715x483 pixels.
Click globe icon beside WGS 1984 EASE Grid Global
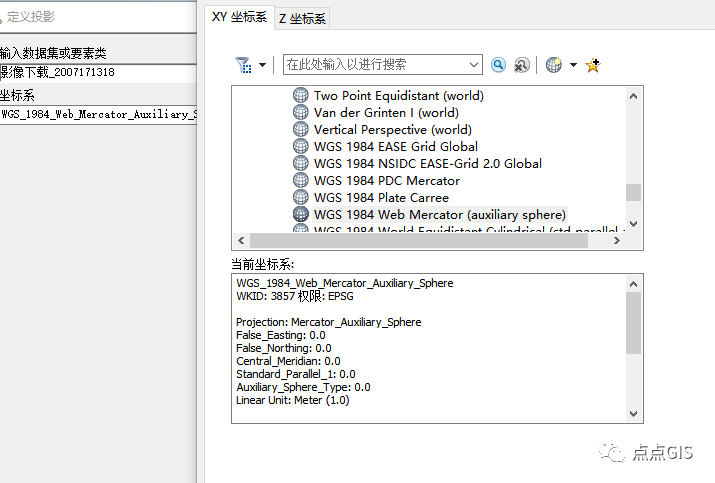coord(301,146)
